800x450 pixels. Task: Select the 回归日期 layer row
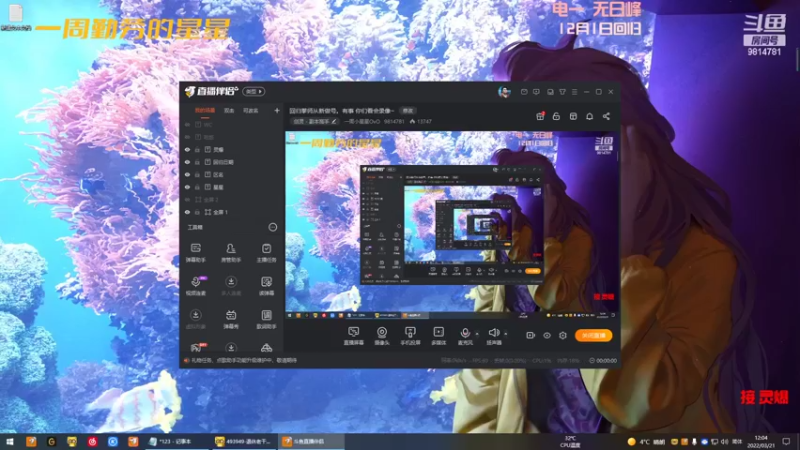click(233, 162)
